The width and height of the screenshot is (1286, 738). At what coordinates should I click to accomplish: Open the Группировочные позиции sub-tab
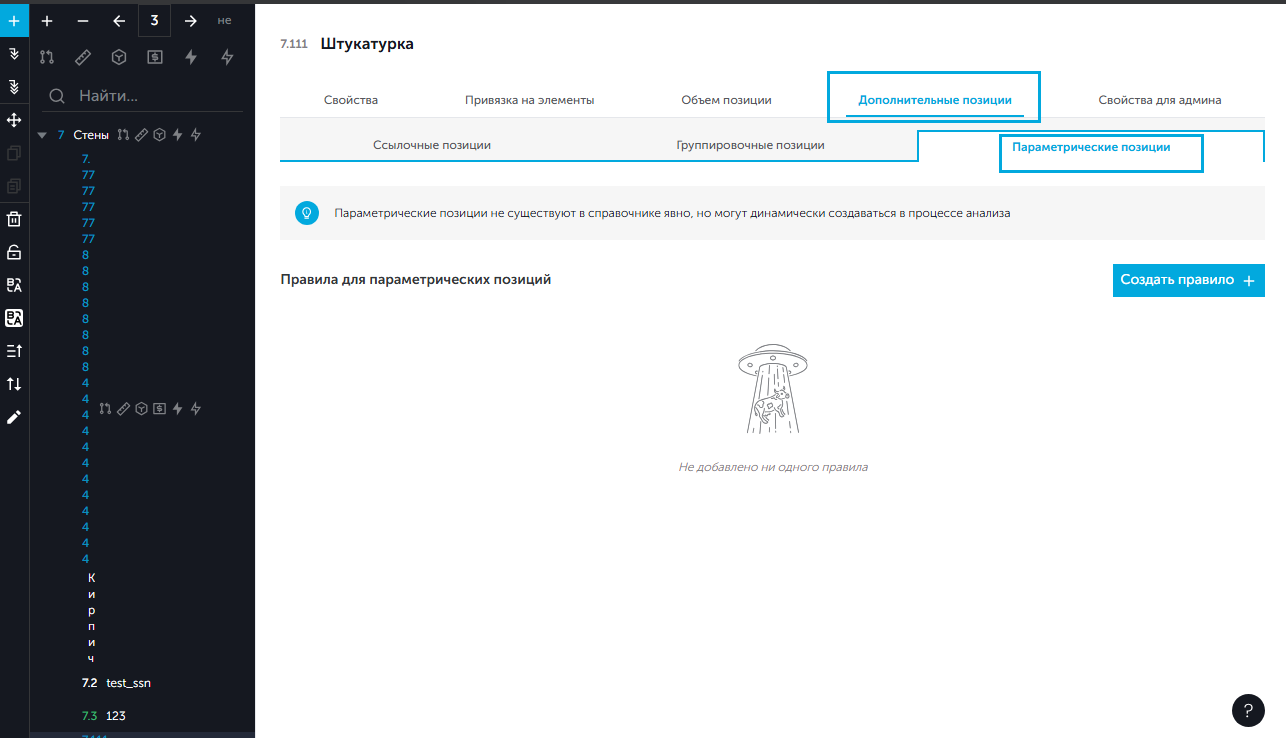pyautogui.click(x=750, y=145)
